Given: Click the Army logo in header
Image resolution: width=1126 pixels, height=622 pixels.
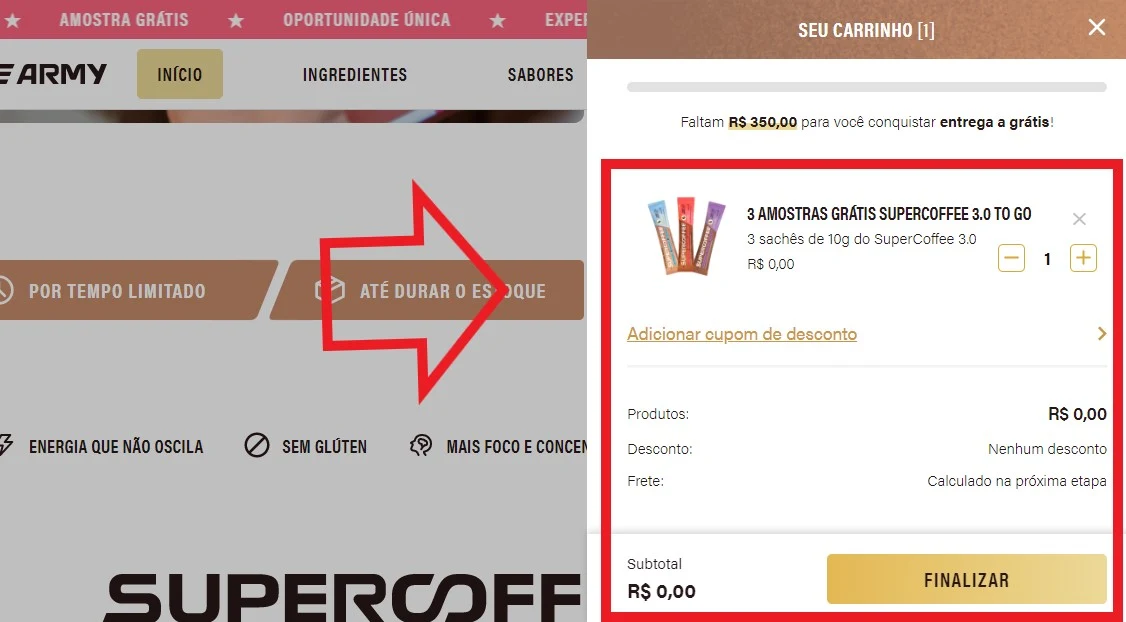Looking at the screenshot, I should [x=53, y=73].
